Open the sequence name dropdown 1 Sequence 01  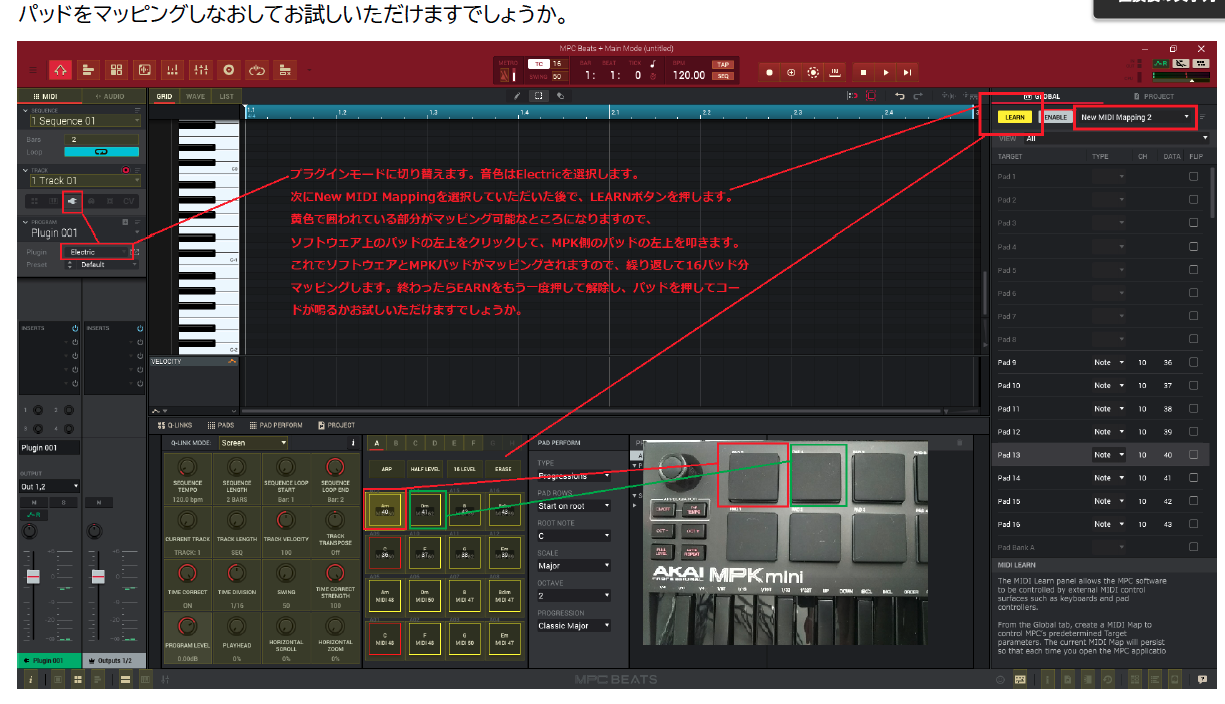(85, 121)
